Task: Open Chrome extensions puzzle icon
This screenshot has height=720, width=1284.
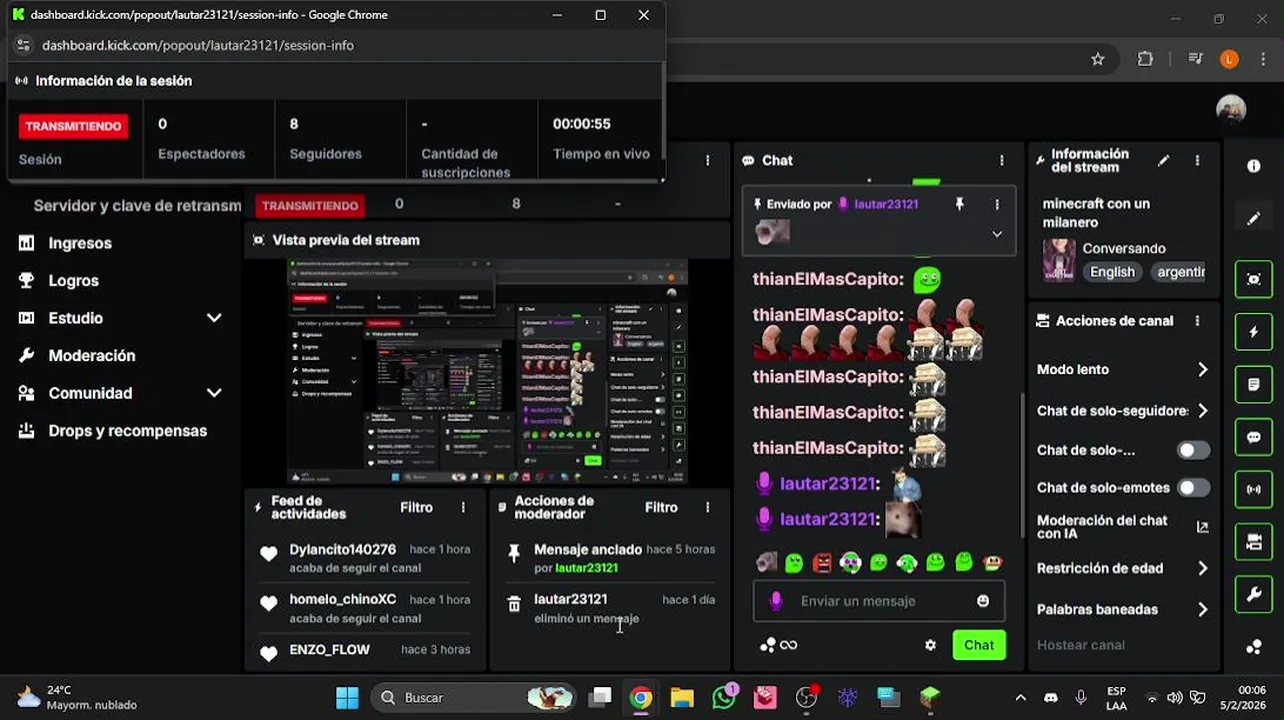Action: pyautogui.click(x=1146, y=59)
